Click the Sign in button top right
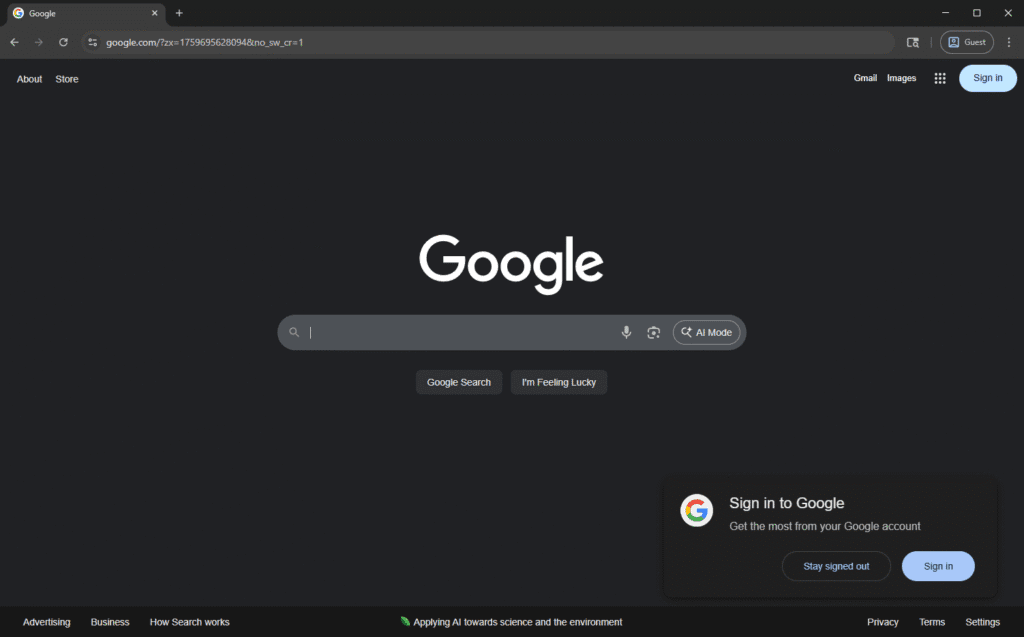The image size is (1024, 637). click(987, 77)
